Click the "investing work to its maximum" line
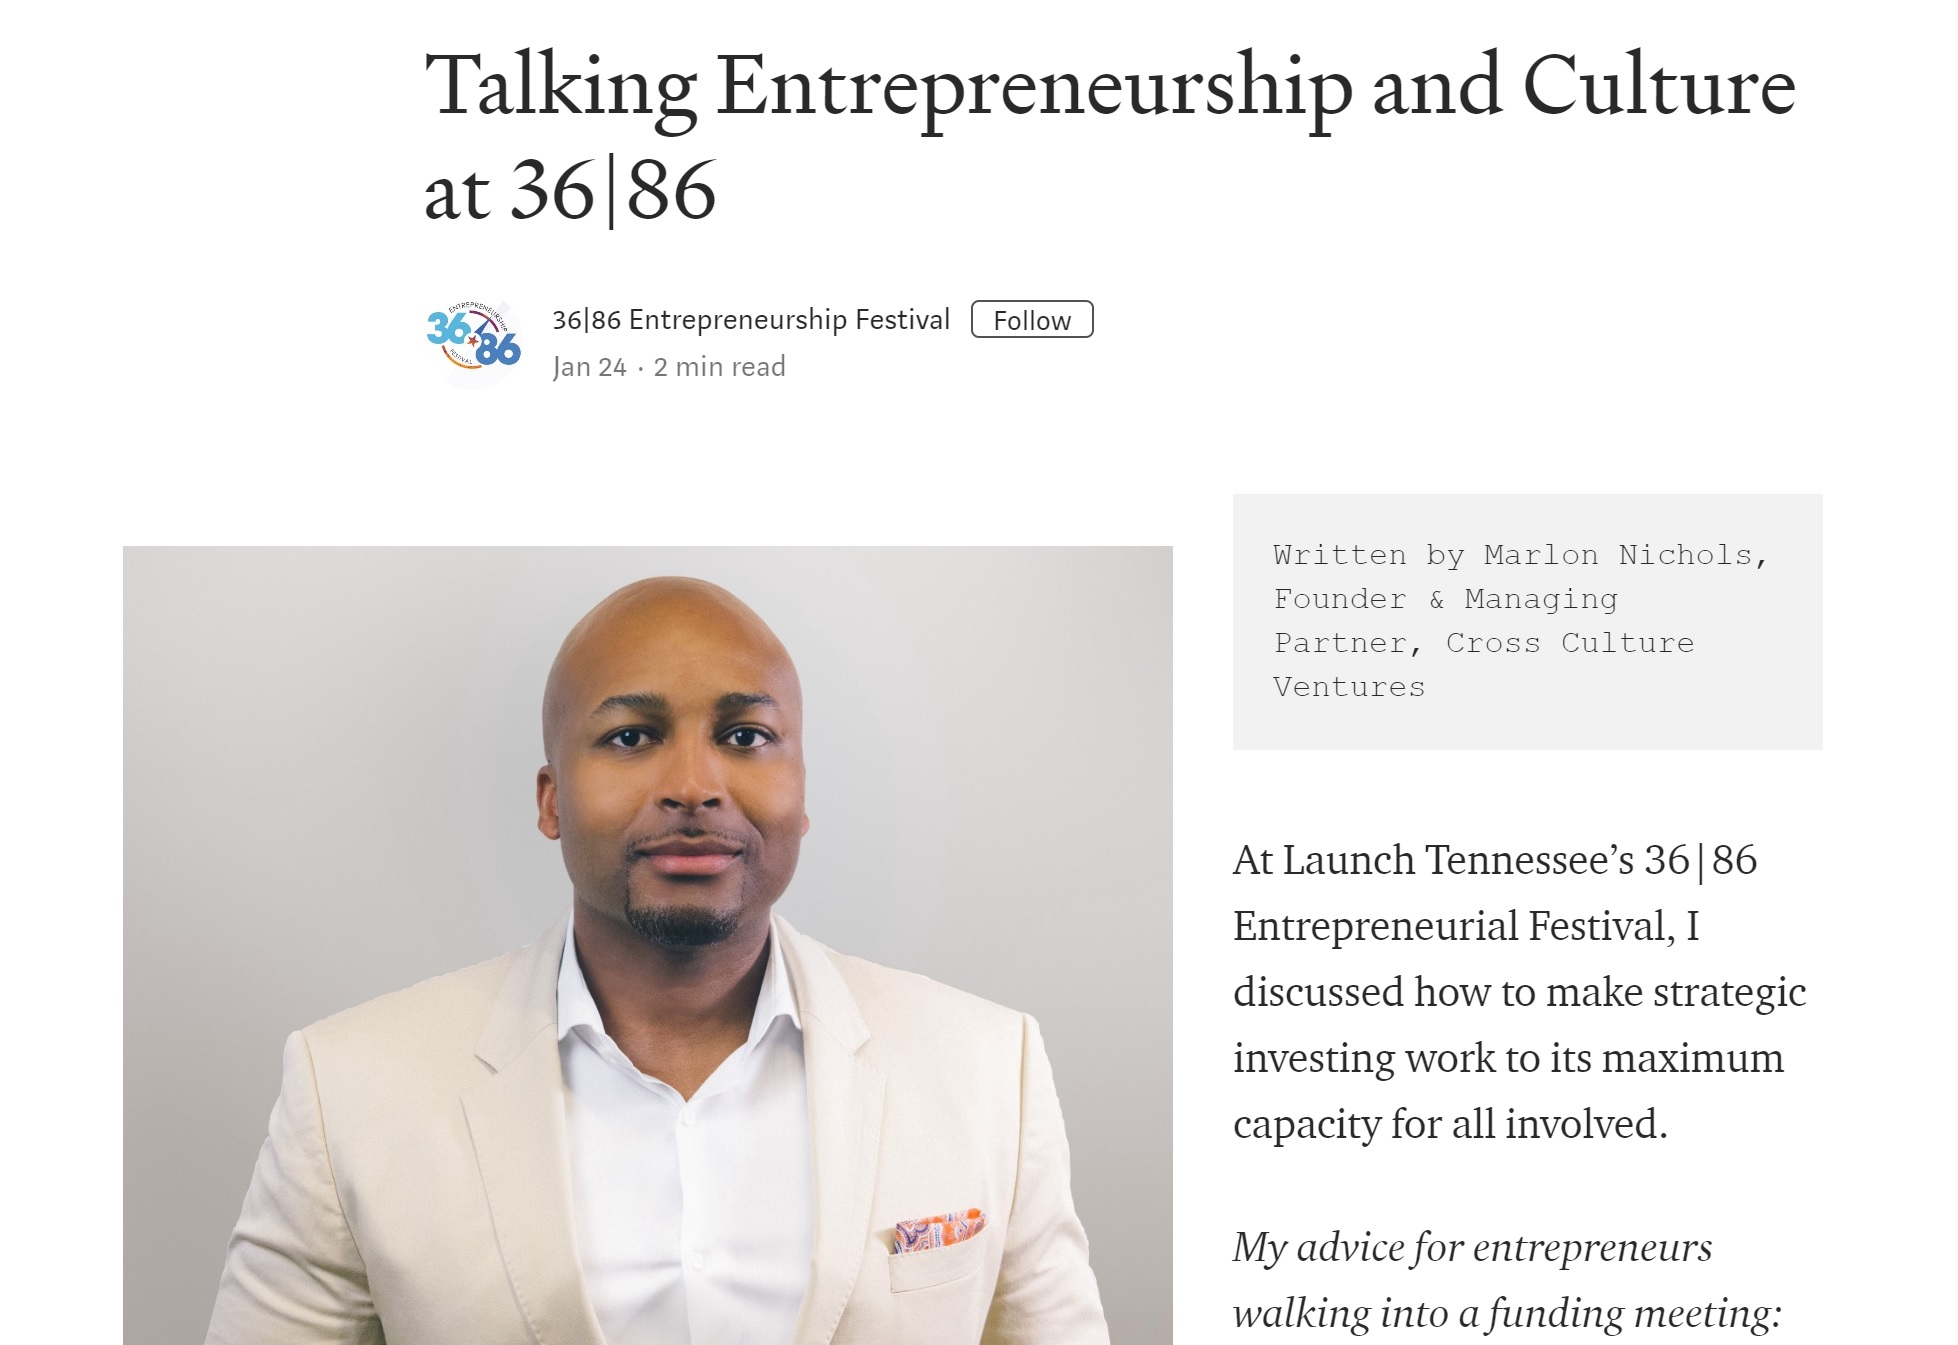 coord(1508,1058)
